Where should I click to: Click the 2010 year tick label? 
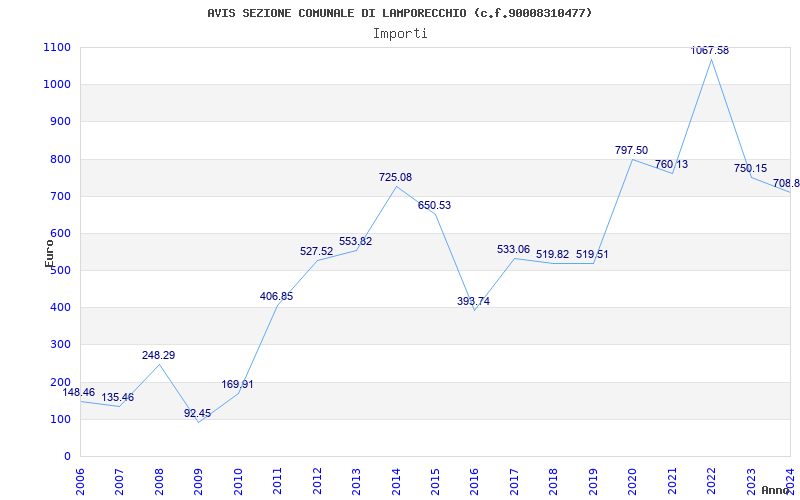pyautogui.click(x=238, y=482)
